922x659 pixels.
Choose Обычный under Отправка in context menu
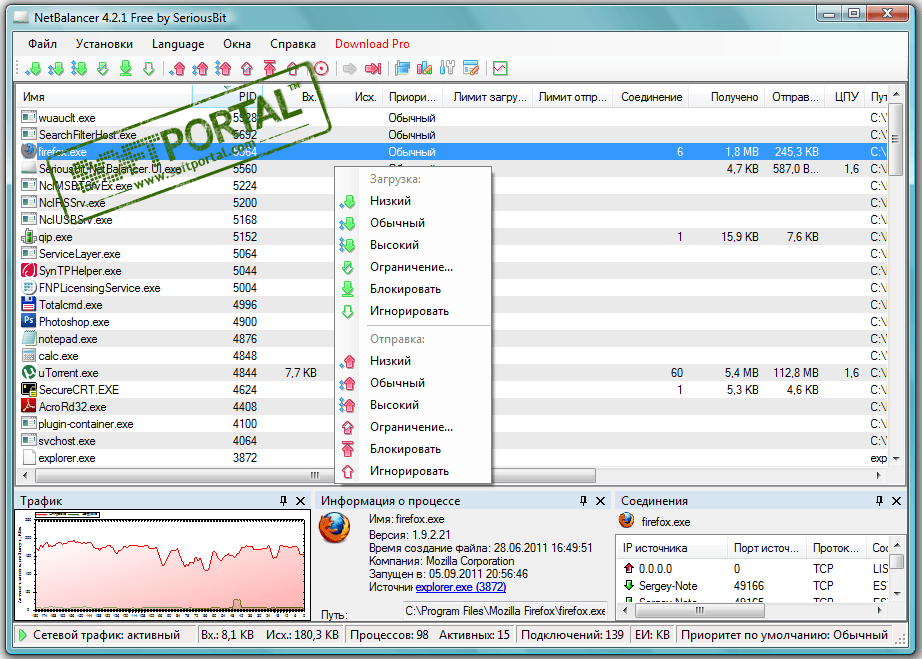(x=413, y=383)
